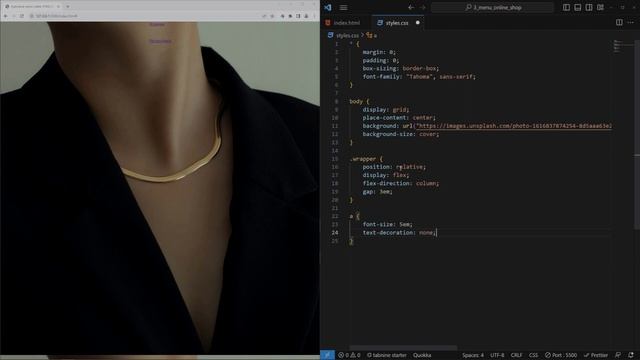Screen dimensions: 640x360
Task: Click the 'gap: 3em;' line
Action: click(x=377, y=191)
